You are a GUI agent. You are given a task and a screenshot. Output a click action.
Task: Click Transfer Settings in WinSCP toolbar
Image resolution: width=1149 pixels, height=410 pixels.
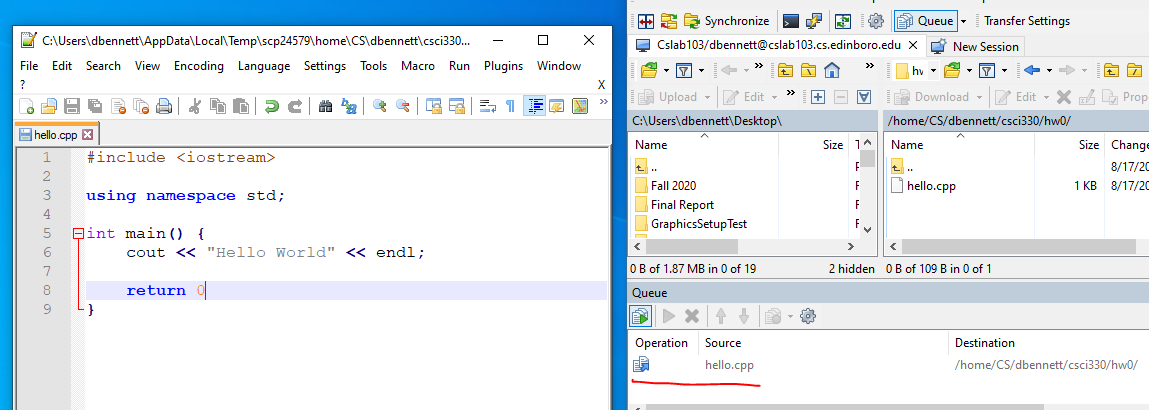(1027, 20)
